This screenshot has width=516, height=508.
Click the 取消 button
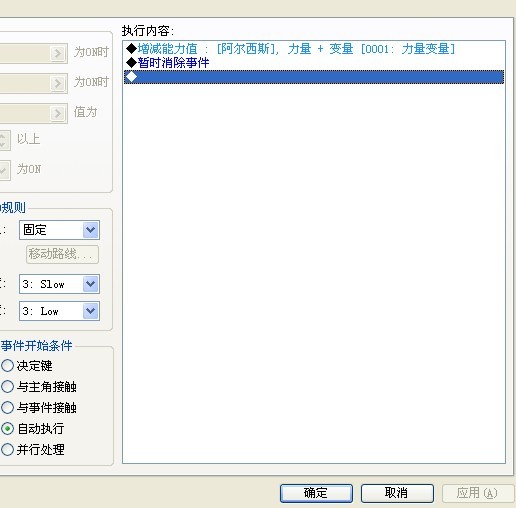(x=397, y=493)
